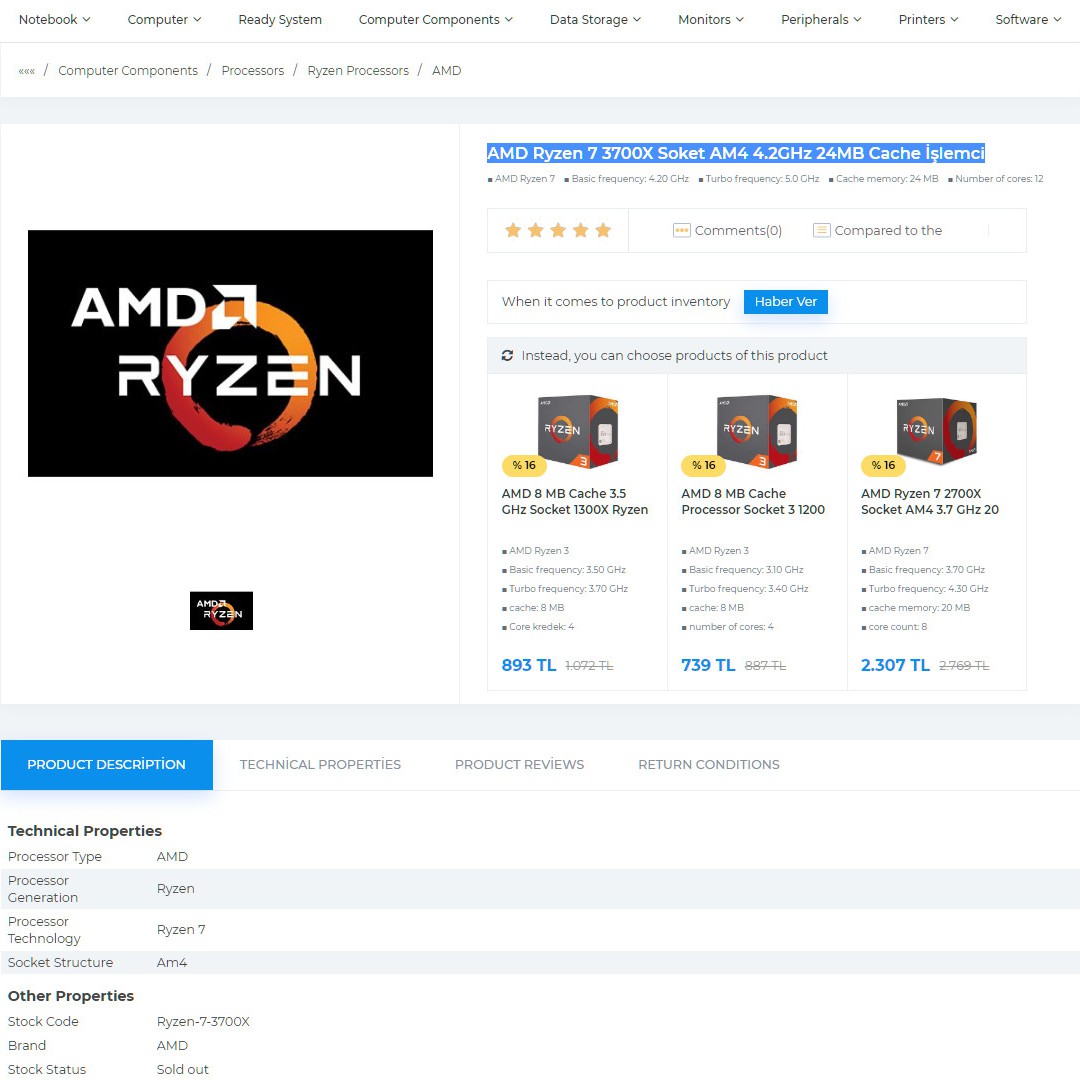1080x1080 pixels.
Task: Expand the Software menu chevron
Action: point(1057,20)
